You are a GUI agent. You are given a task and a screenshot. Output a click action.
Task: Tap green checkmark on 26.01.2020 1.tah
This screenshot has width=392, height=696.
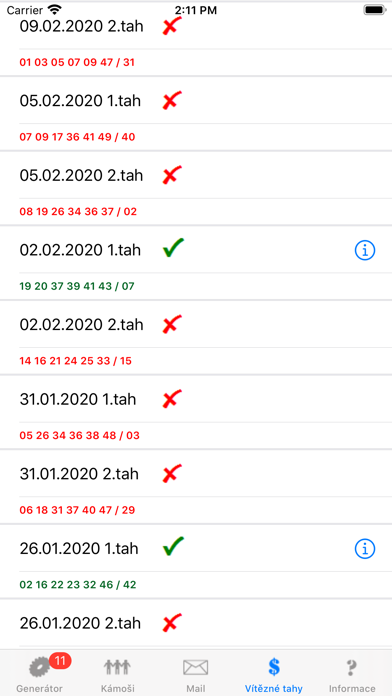[x=173, y=546]
